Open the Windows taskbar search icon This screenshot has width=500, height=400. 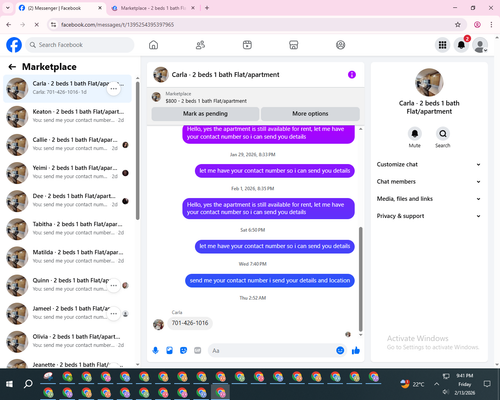[x=28, y=384]
